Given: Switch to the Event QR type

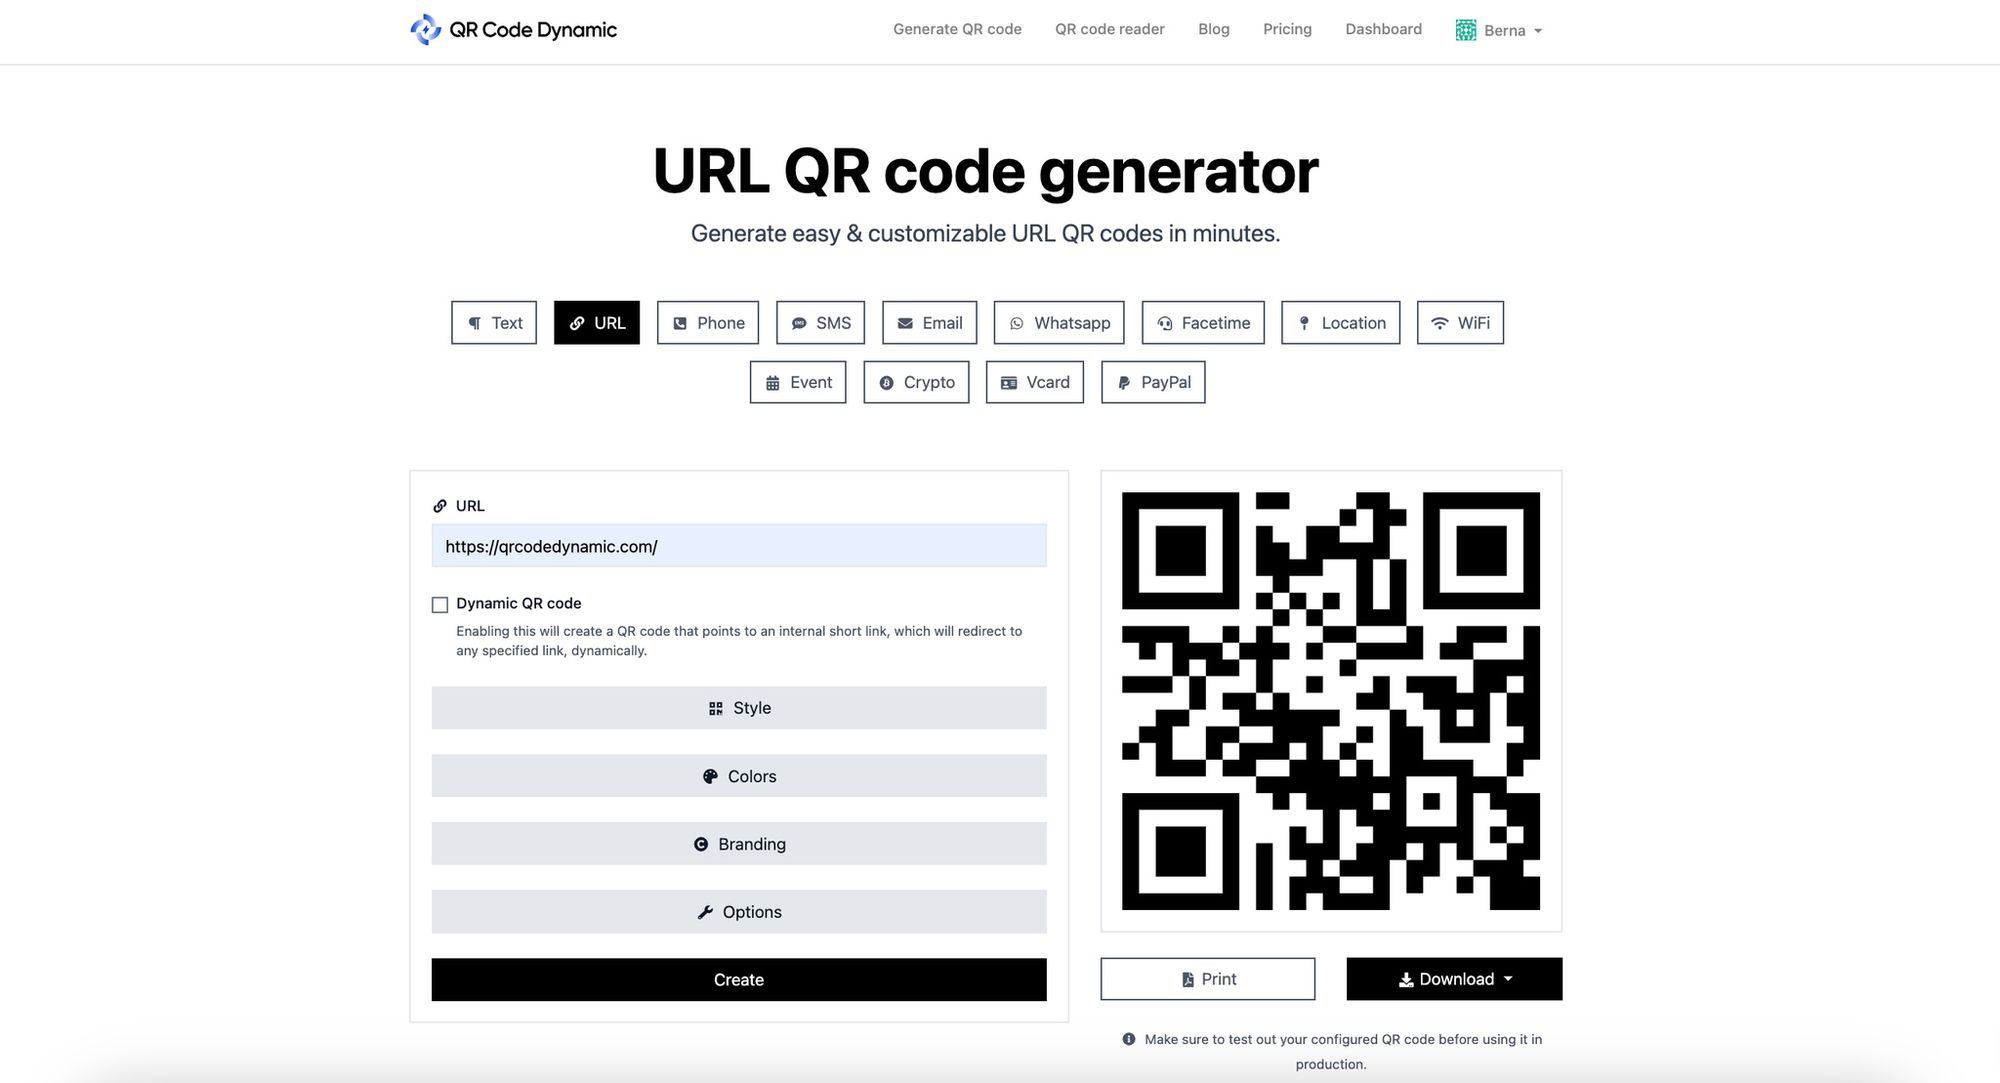Looking at the screenshot, I should click(798, 382).
